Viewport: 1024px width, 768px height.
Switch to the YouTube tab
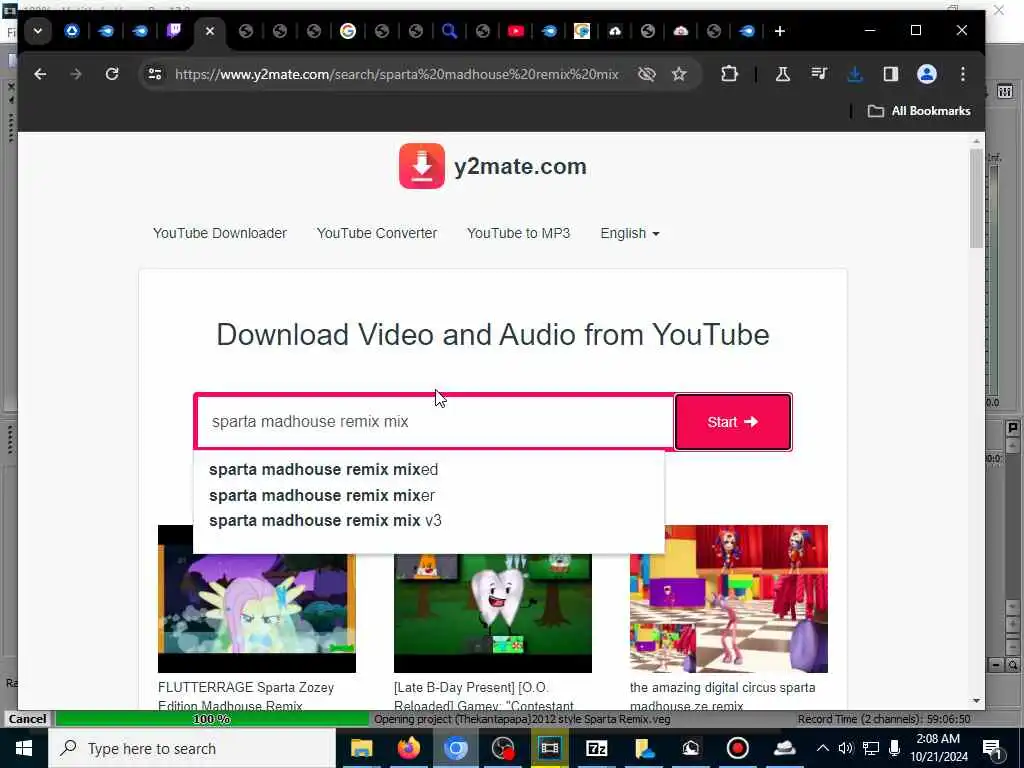point(516,31)
